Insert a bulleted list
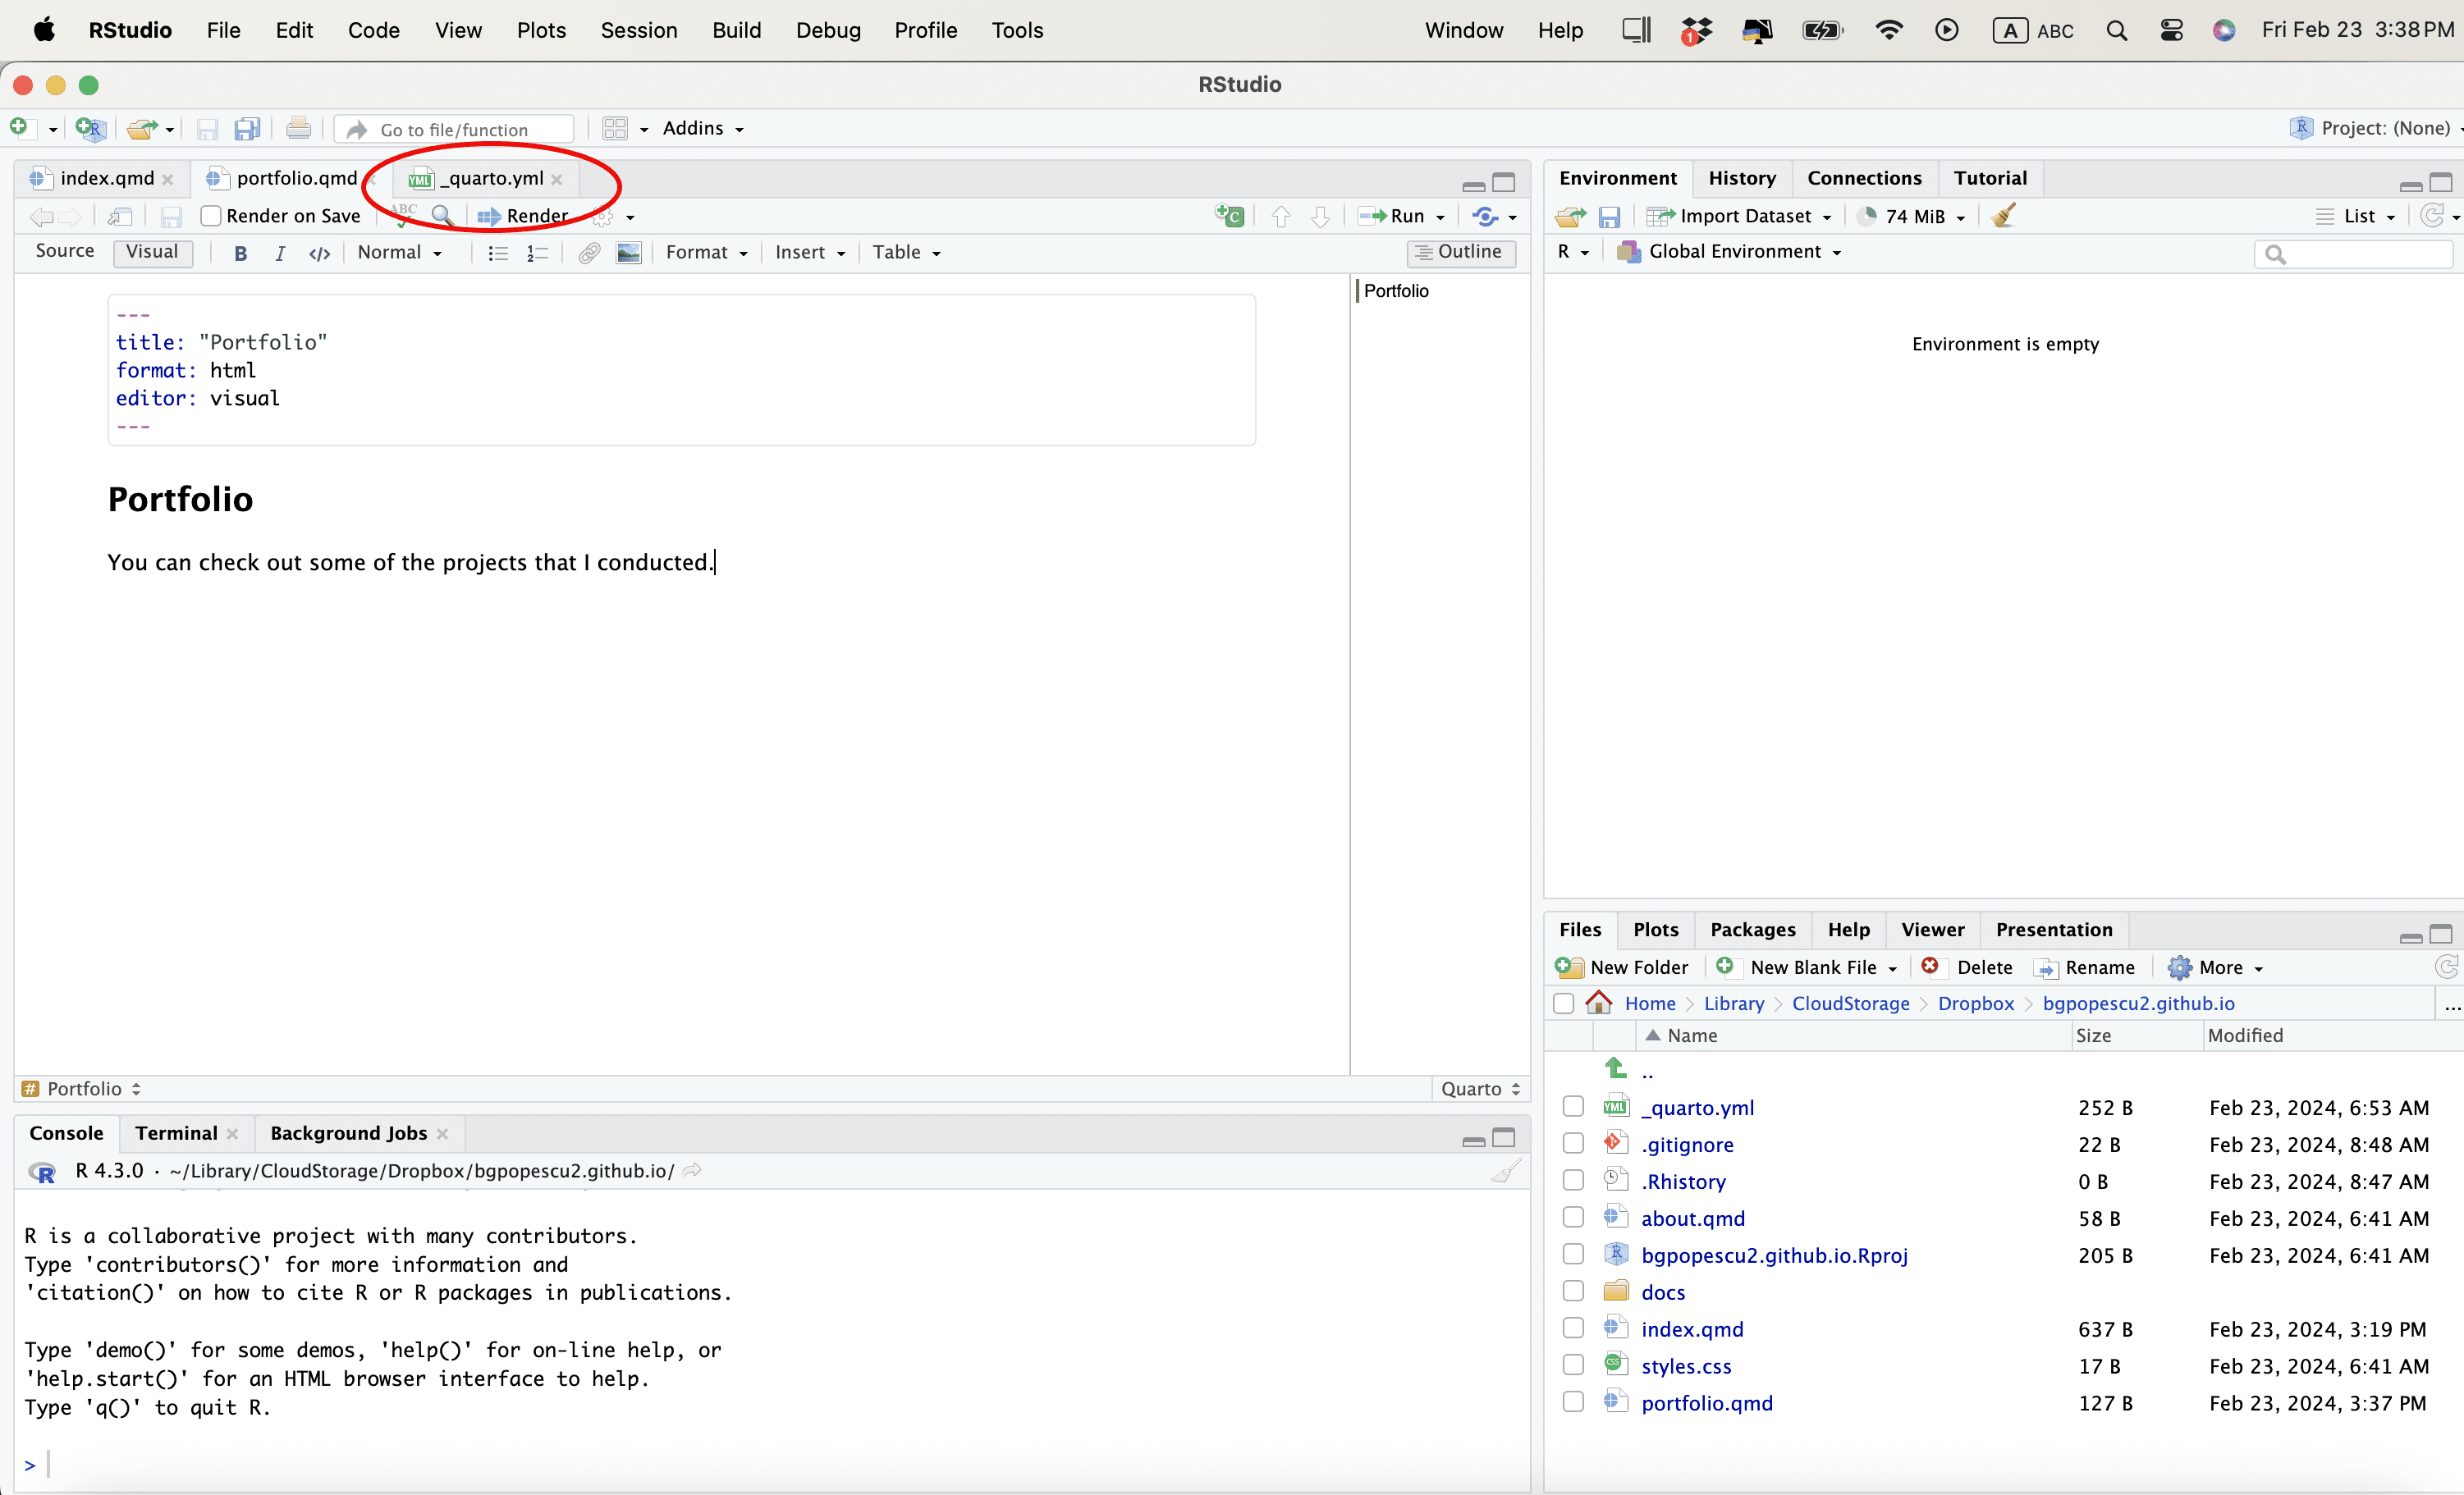This screenshot has width=2464, height=1495. (497, 253)
